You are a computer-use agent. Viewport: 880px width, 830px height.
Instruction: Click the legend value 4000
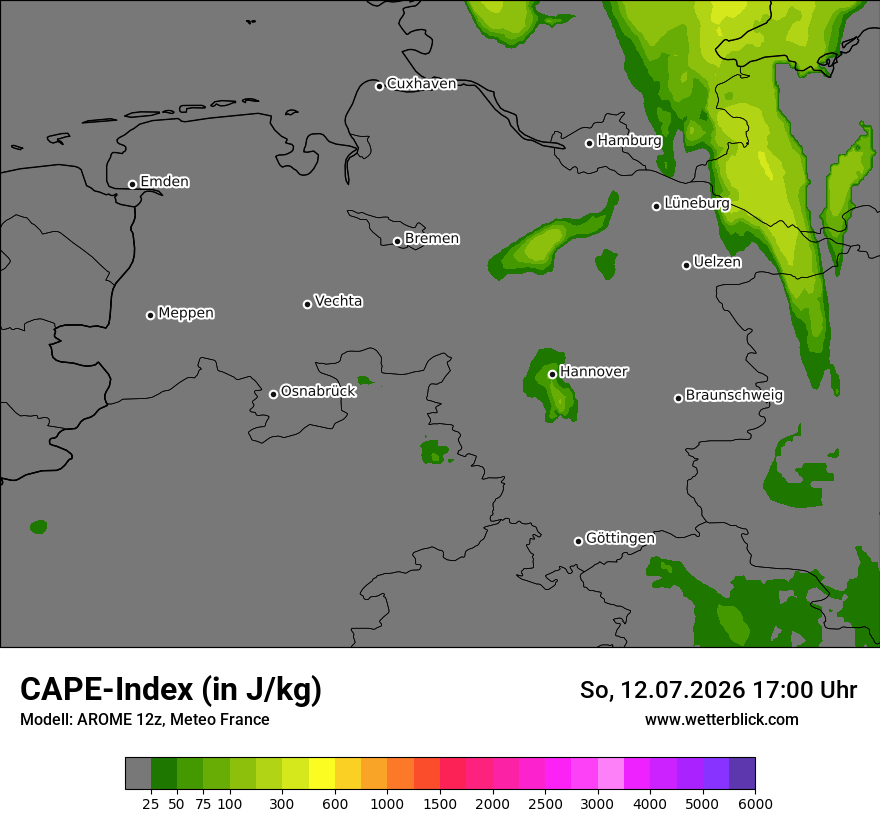pos(650,804)
